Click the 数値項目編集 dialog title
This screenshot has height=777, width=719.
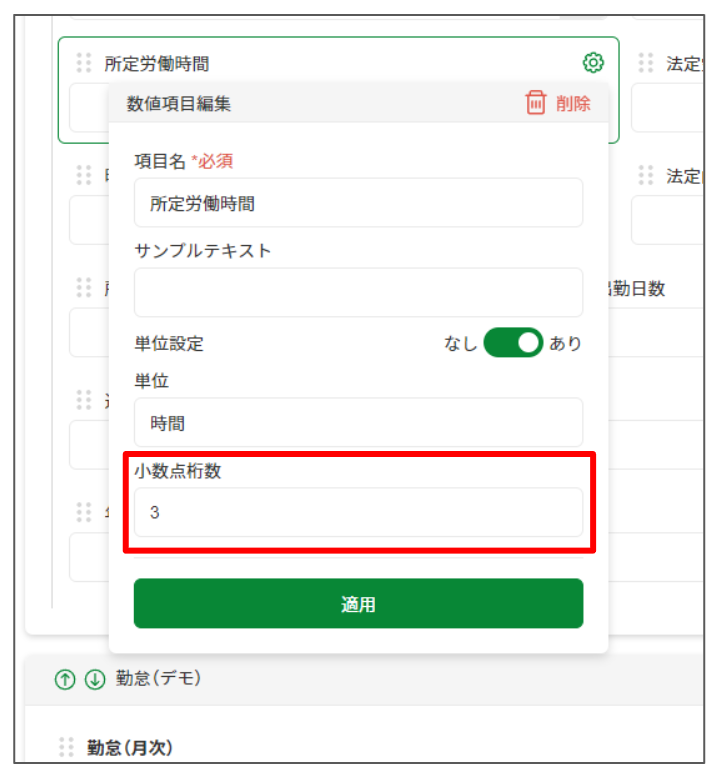coord(179,104)
